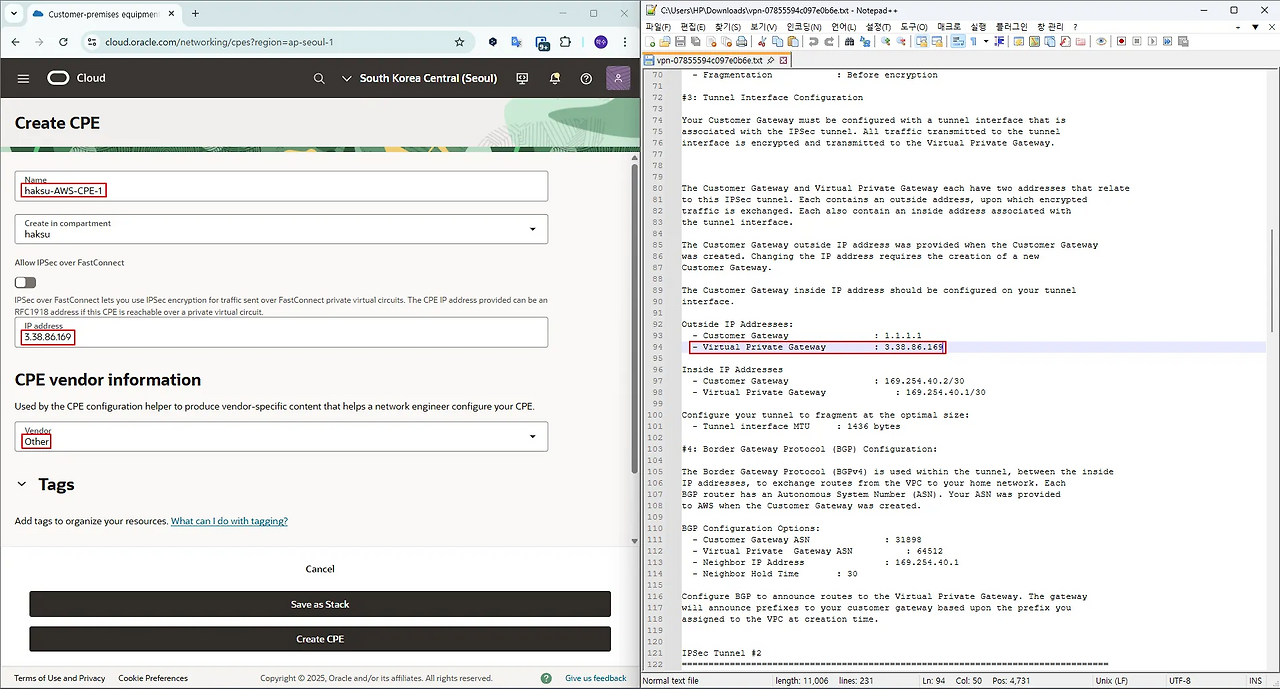Expand the South Korea Central region selector
Image resolution: width=1280 pixels, height=689 pixels.
coord(420,78)
